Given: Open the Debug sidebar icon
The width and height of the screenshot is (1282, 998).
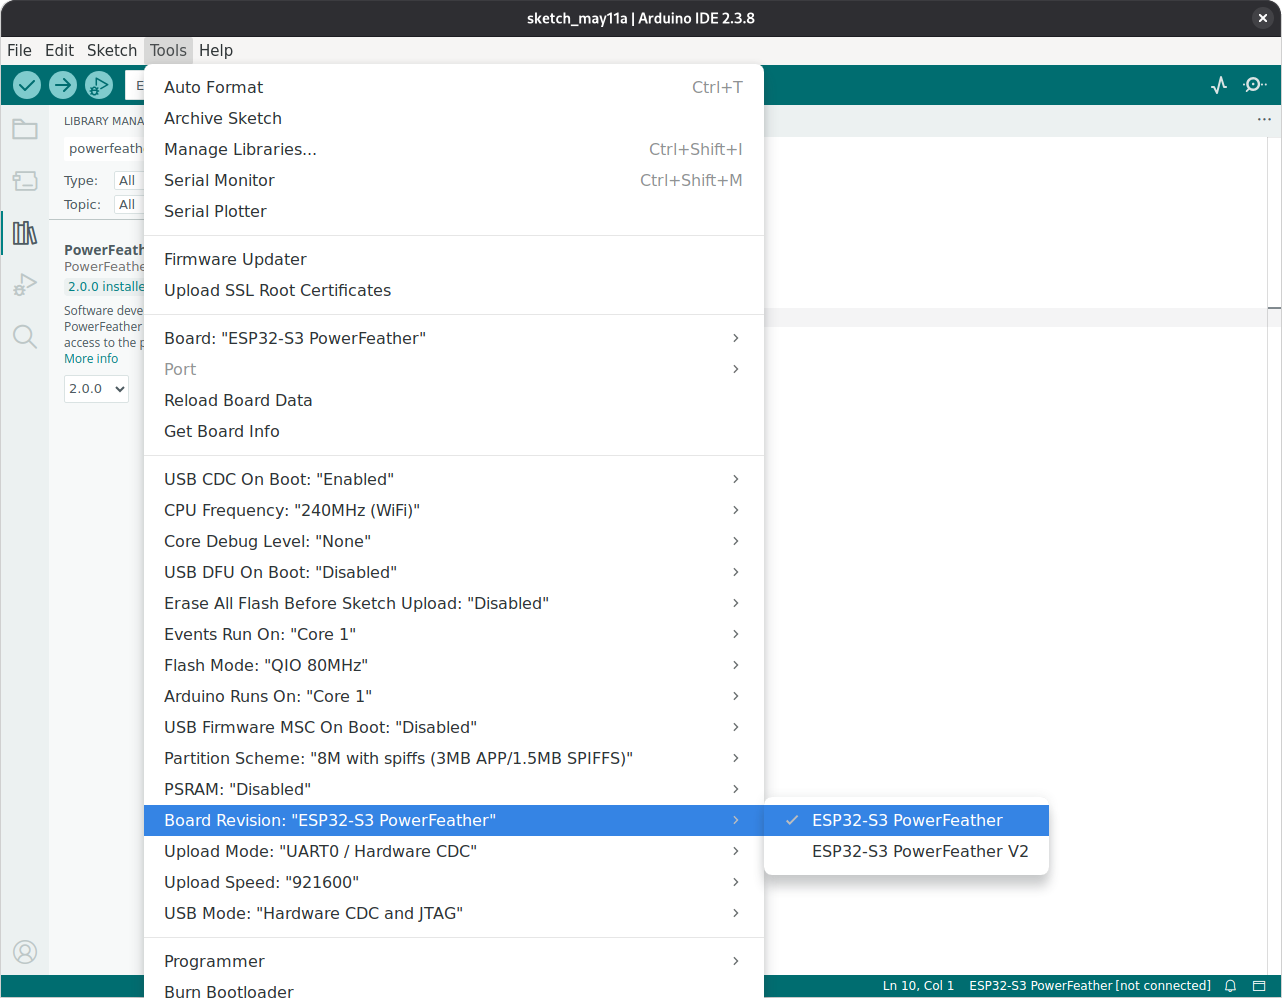Looking at the screenshot, I should pos(25,285).
